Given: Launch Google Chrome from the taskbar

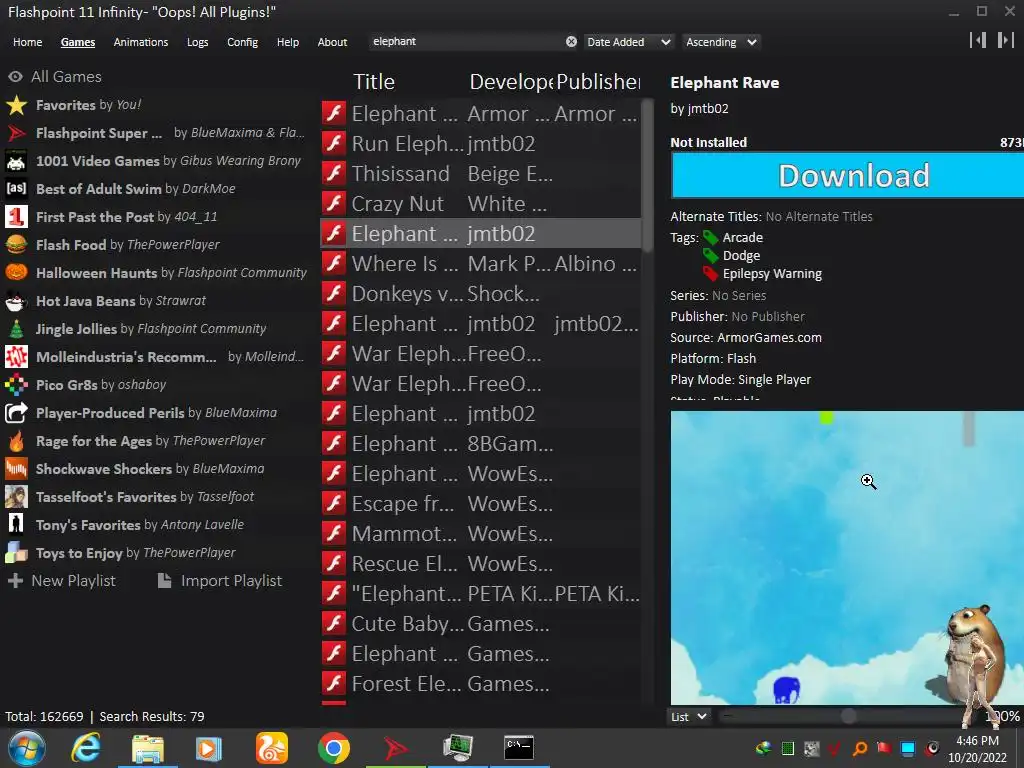Looking at the screenshot, I should click(334, 748).
